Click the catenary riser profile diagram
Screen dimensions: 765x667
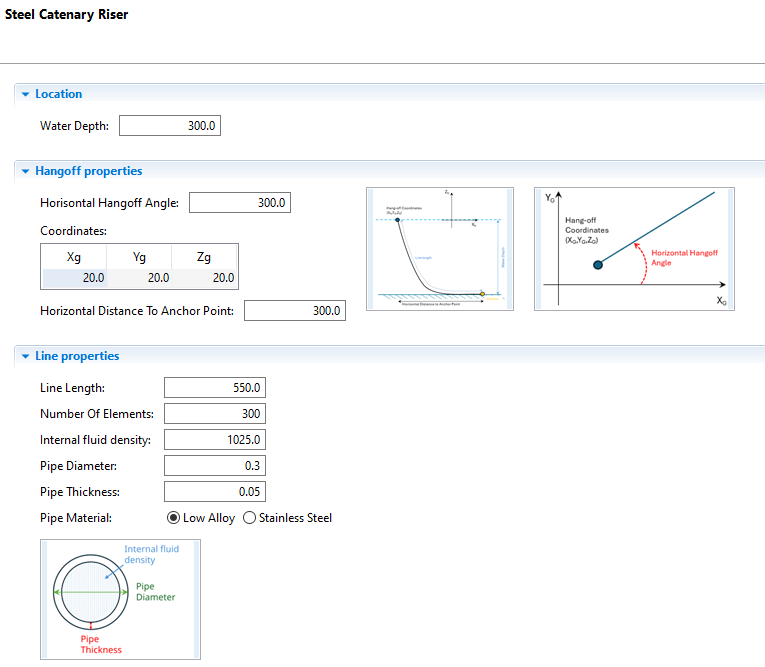click(440, 249)
